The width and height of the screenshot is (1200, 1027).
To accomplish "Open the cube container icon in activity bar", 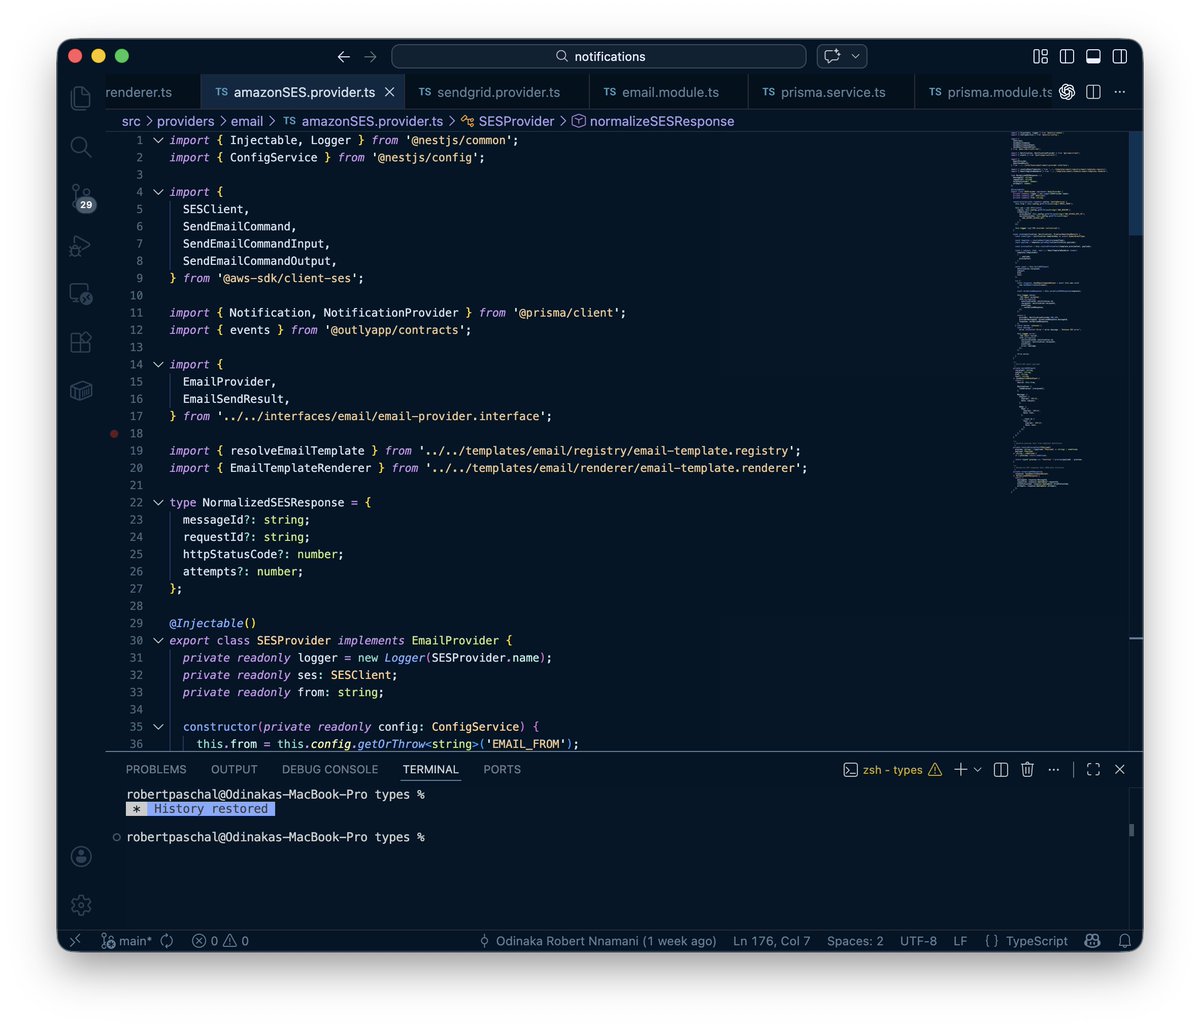I will [x=81, y=391].
